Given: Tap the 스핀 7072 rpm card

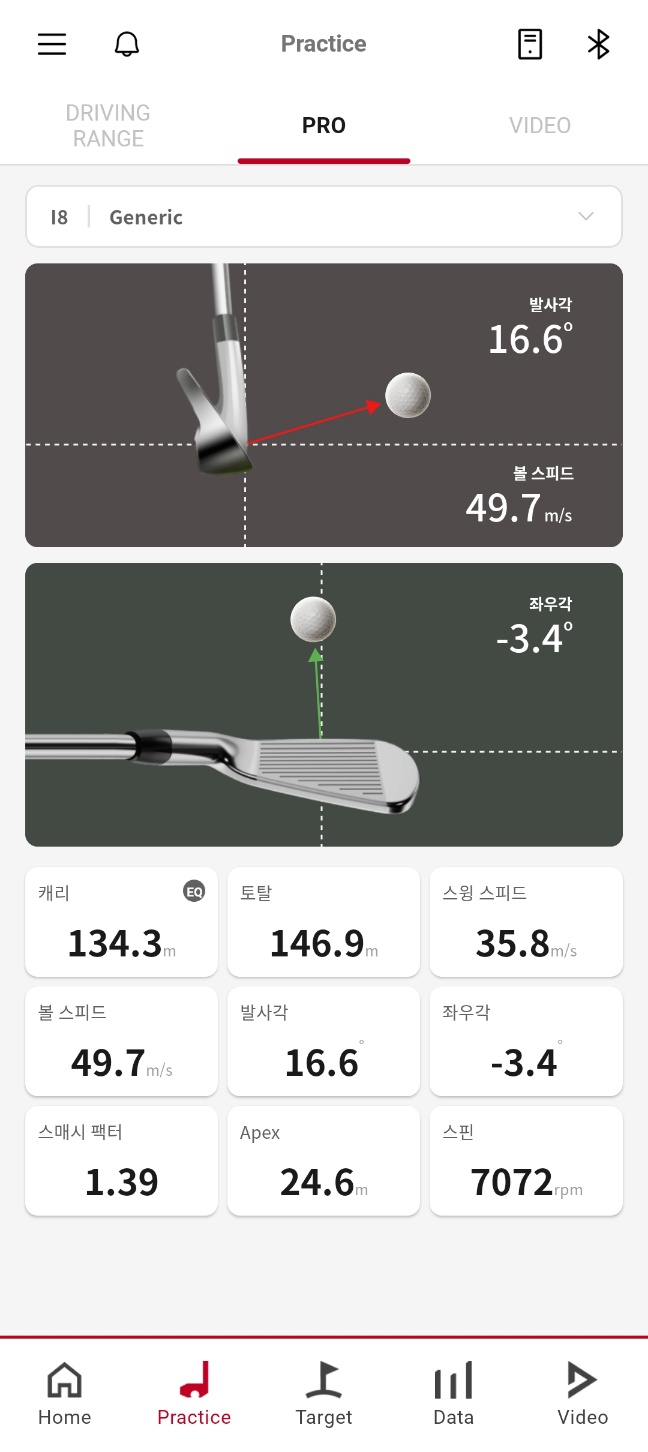Looking at the screenshot, I should [526, 1161].
